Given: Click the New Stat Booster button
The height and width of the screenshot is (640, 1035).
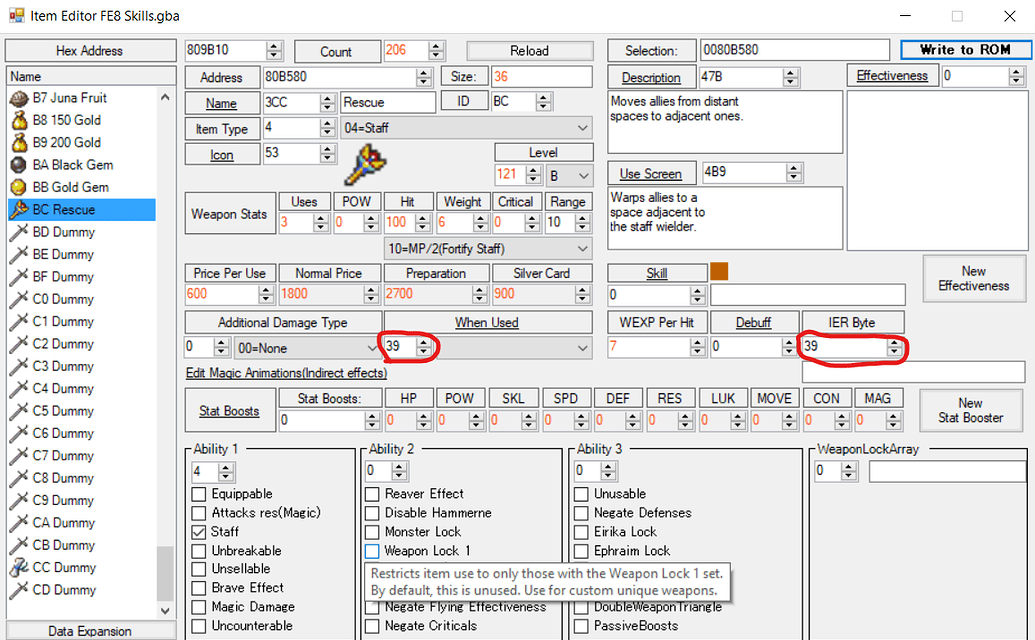Looking at the screenshot, I should tap(970, 410).
